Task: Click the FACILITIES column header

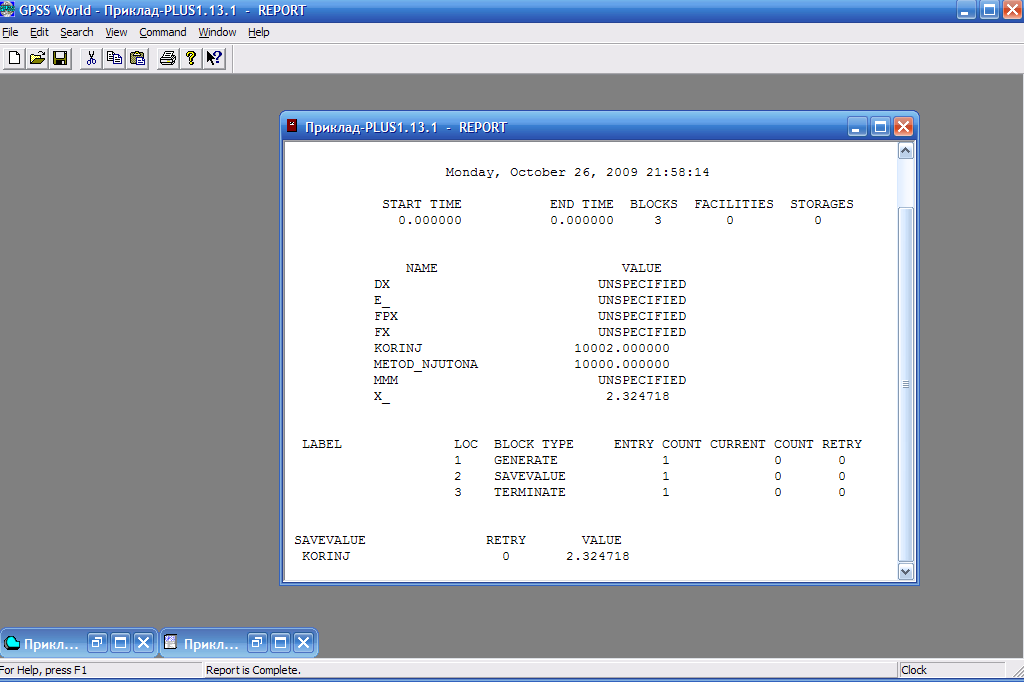Action: [734, 204]
